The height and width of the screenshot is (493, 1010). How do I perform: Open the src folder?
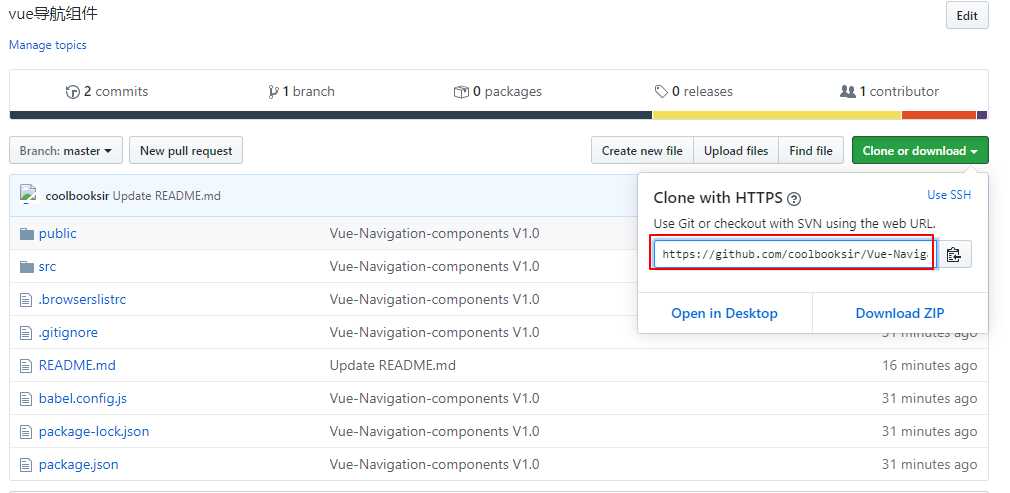coord(47,267)
